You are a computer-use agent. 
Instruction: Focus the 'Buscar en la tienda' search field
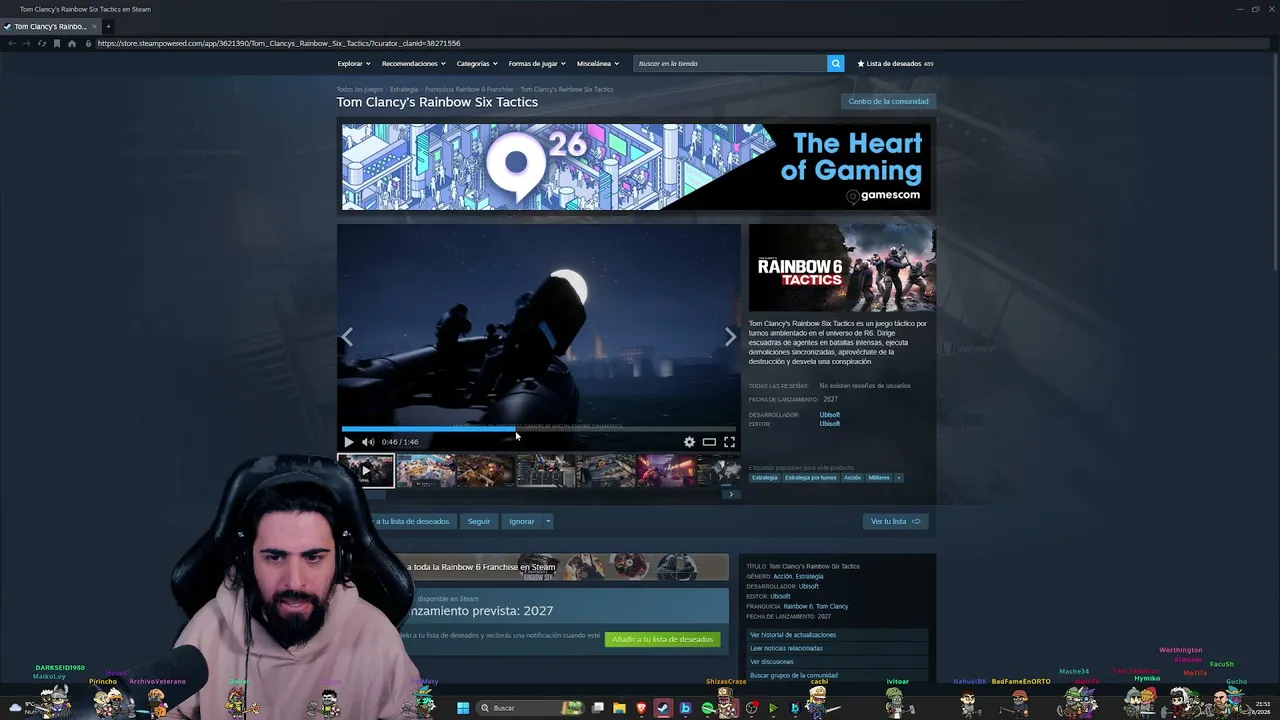[731, 63]
